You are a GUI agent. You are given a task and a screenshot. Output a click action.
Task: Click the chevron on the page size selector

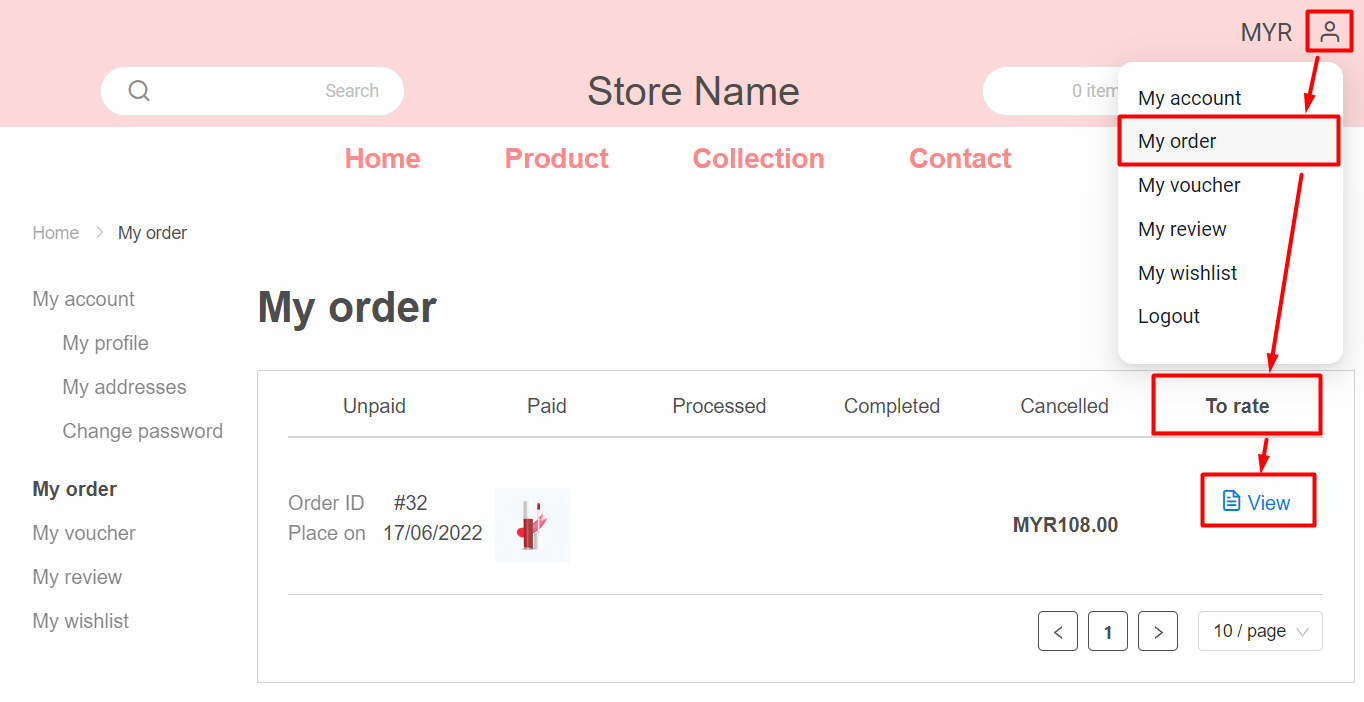[1302, 631]
